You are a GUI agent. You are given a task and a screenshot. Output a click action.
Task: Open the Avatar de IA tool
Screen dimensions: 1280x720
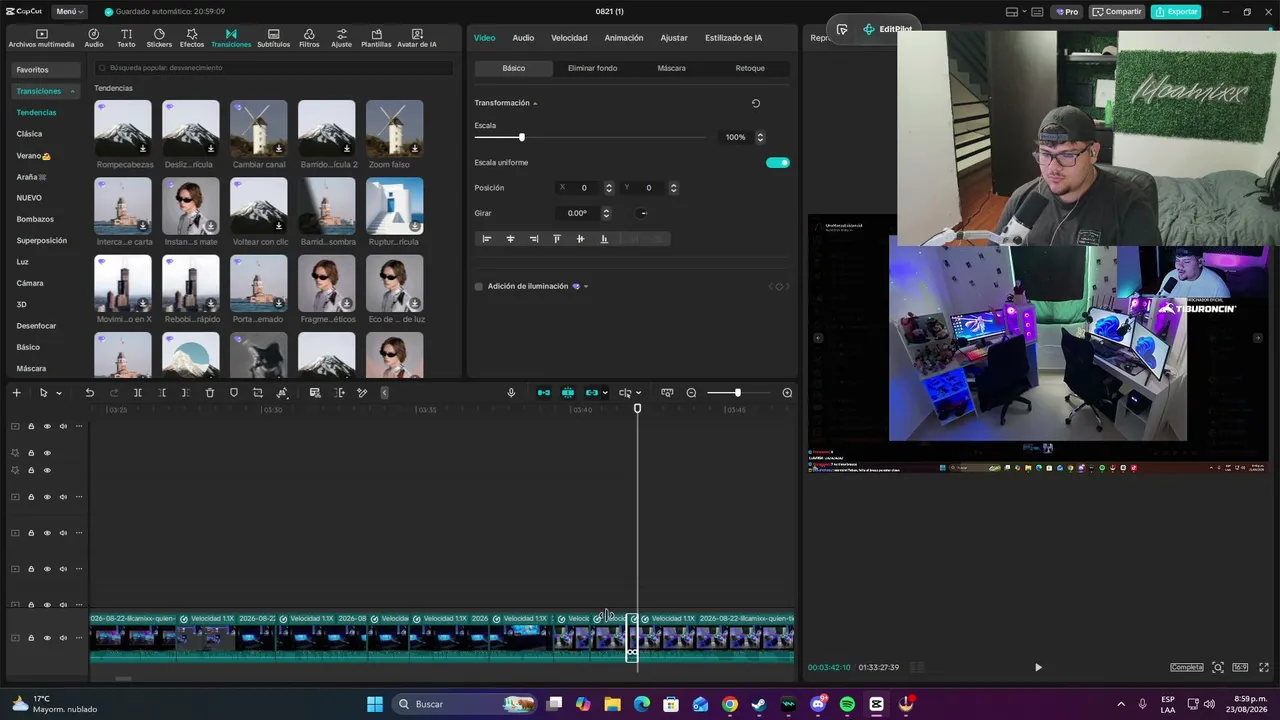(417, 38)
